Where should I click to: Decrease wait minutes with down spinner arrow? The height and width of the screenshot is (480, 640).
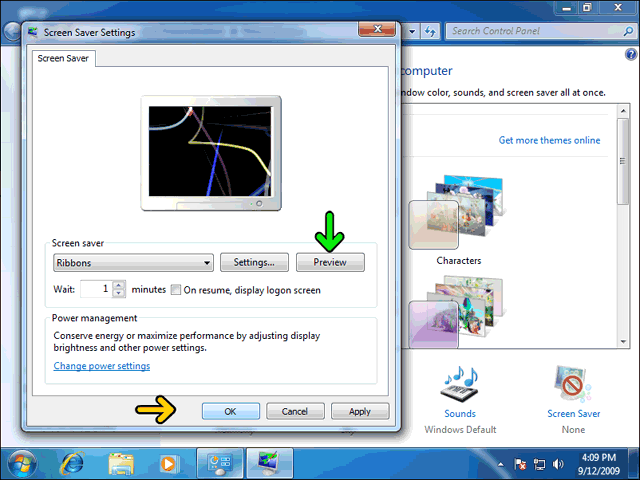point(118,293)
